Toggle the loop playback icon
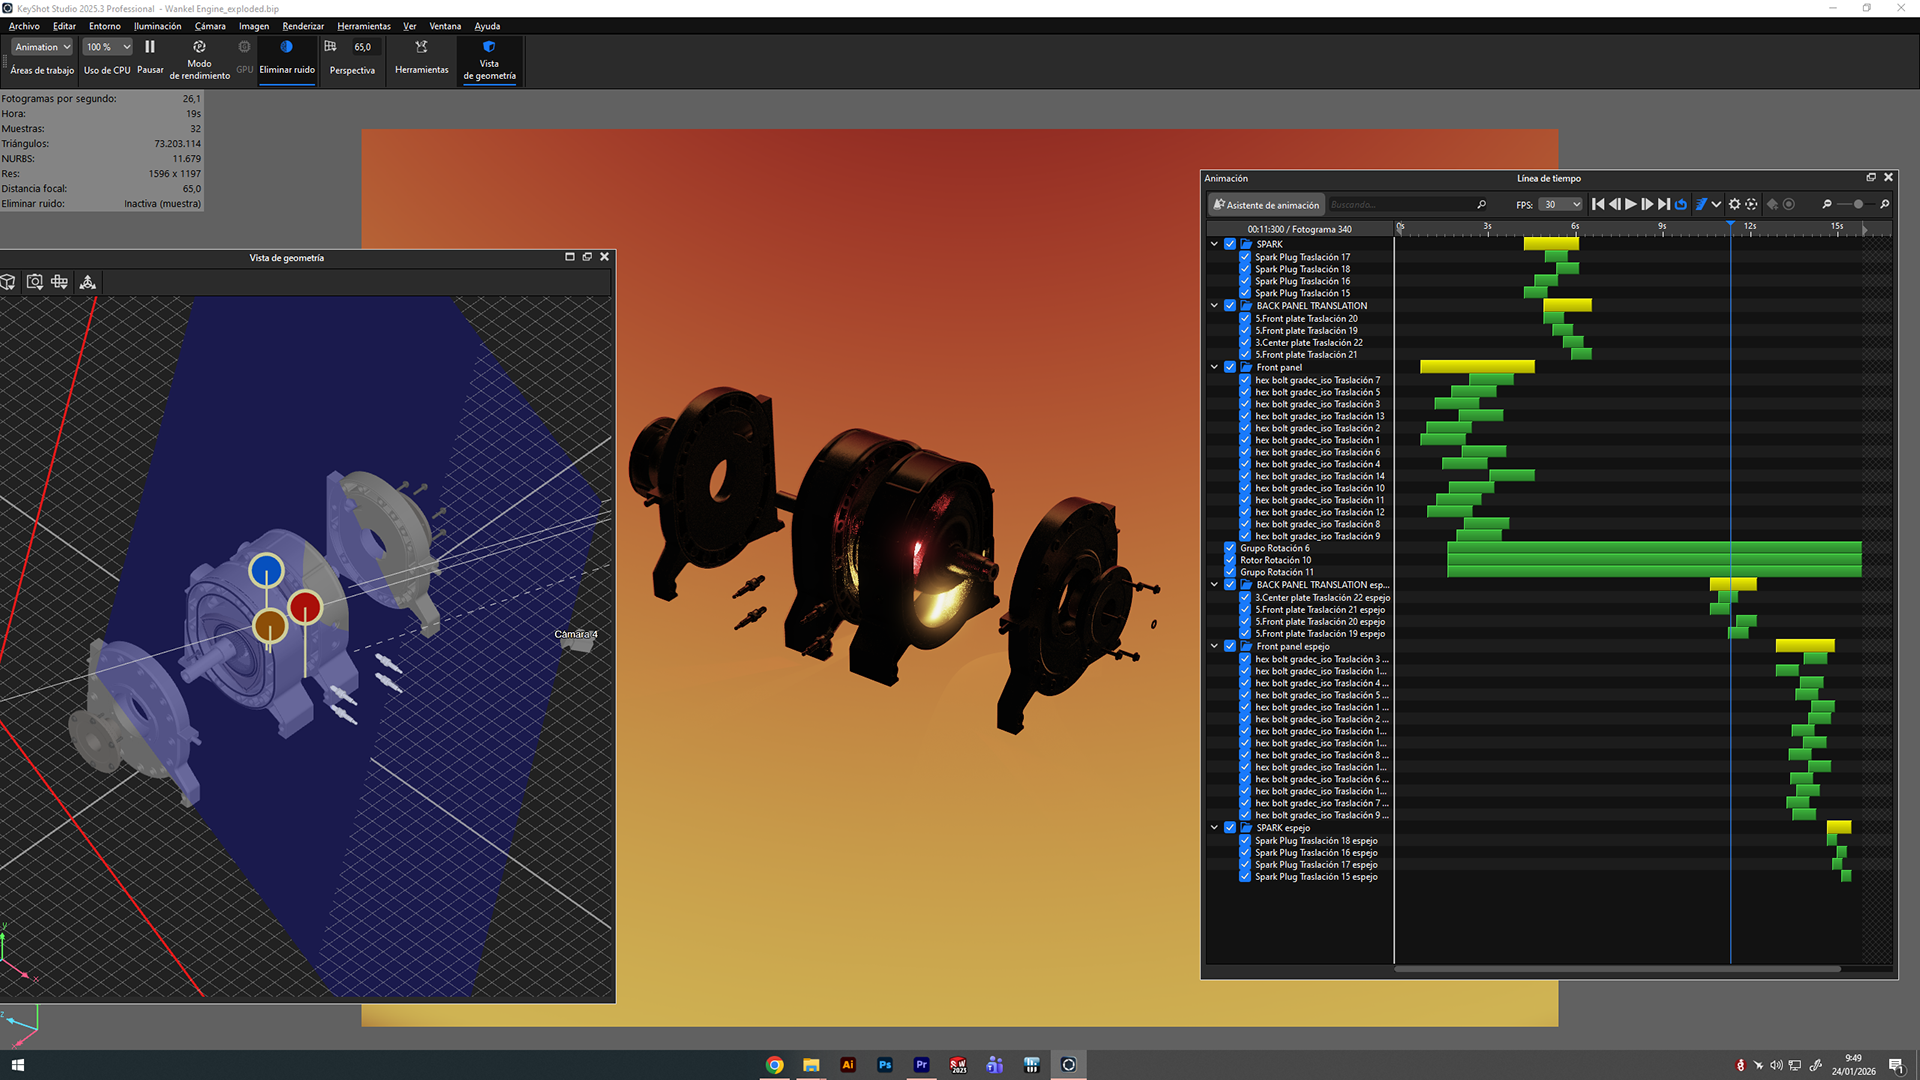The height and width of the screenshot is (1080, 1920). [x=1681, y=204]
